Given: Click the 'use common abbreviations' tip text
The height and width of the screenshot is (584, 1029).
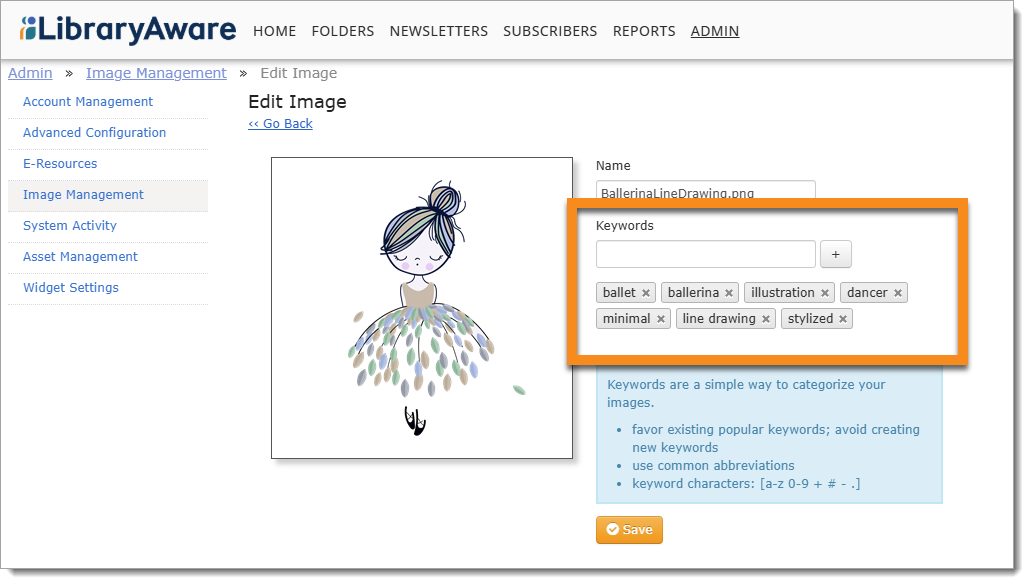Looking at the screenshot, I should click(713, 465).
